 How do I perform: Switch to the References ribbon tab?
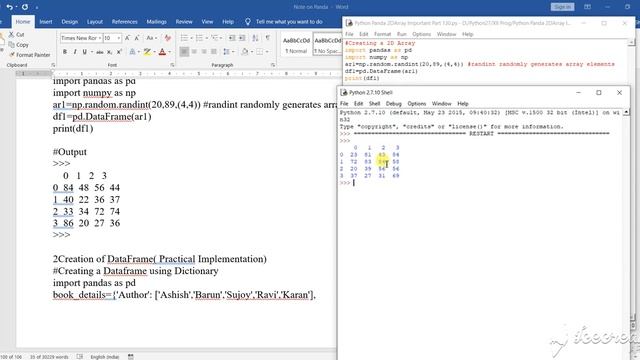coord(124,22)
